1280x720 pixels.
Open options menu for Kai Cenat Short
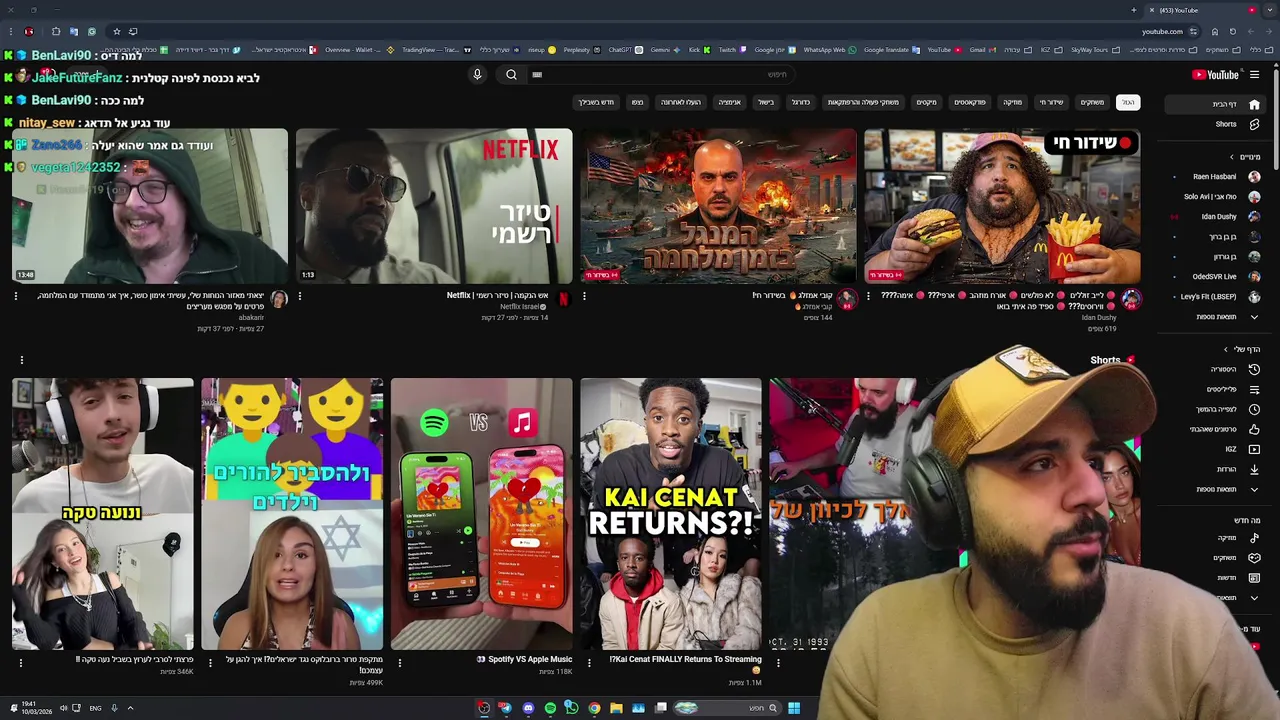point(589,663)
